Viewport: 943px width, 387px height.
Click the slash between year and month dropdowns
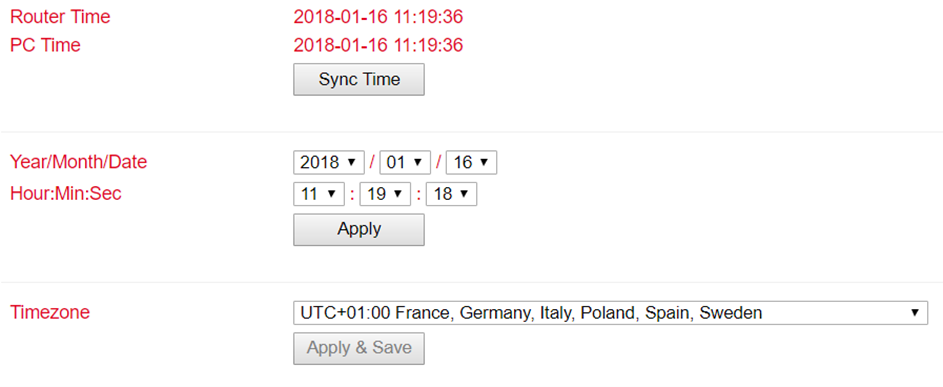[372, 163]
